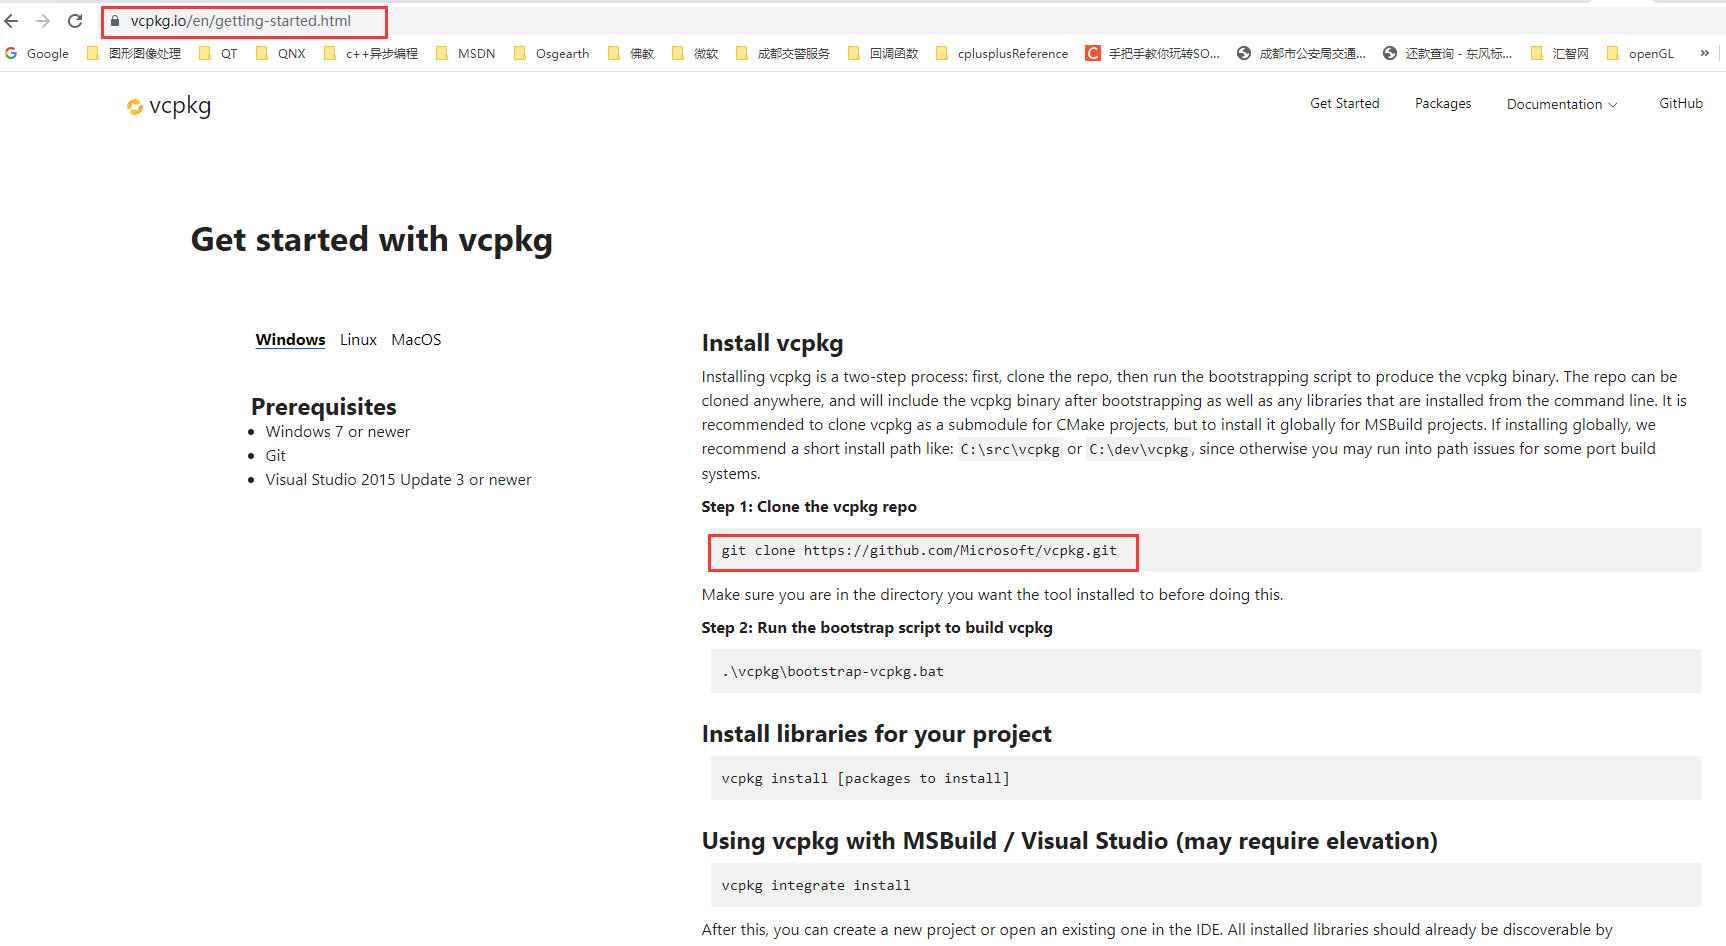Click the git clone command code block

(919, 551)
